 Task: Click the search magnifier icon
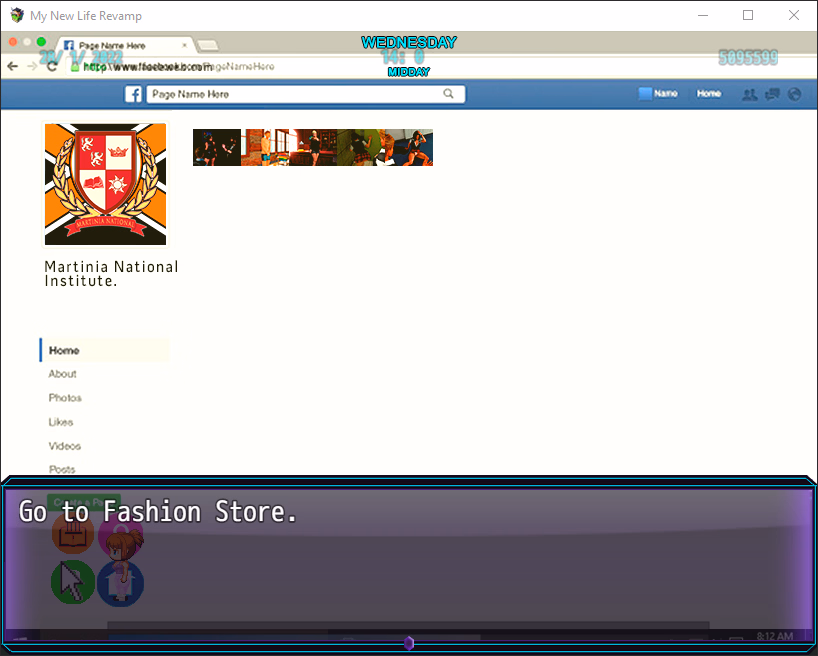449,94
